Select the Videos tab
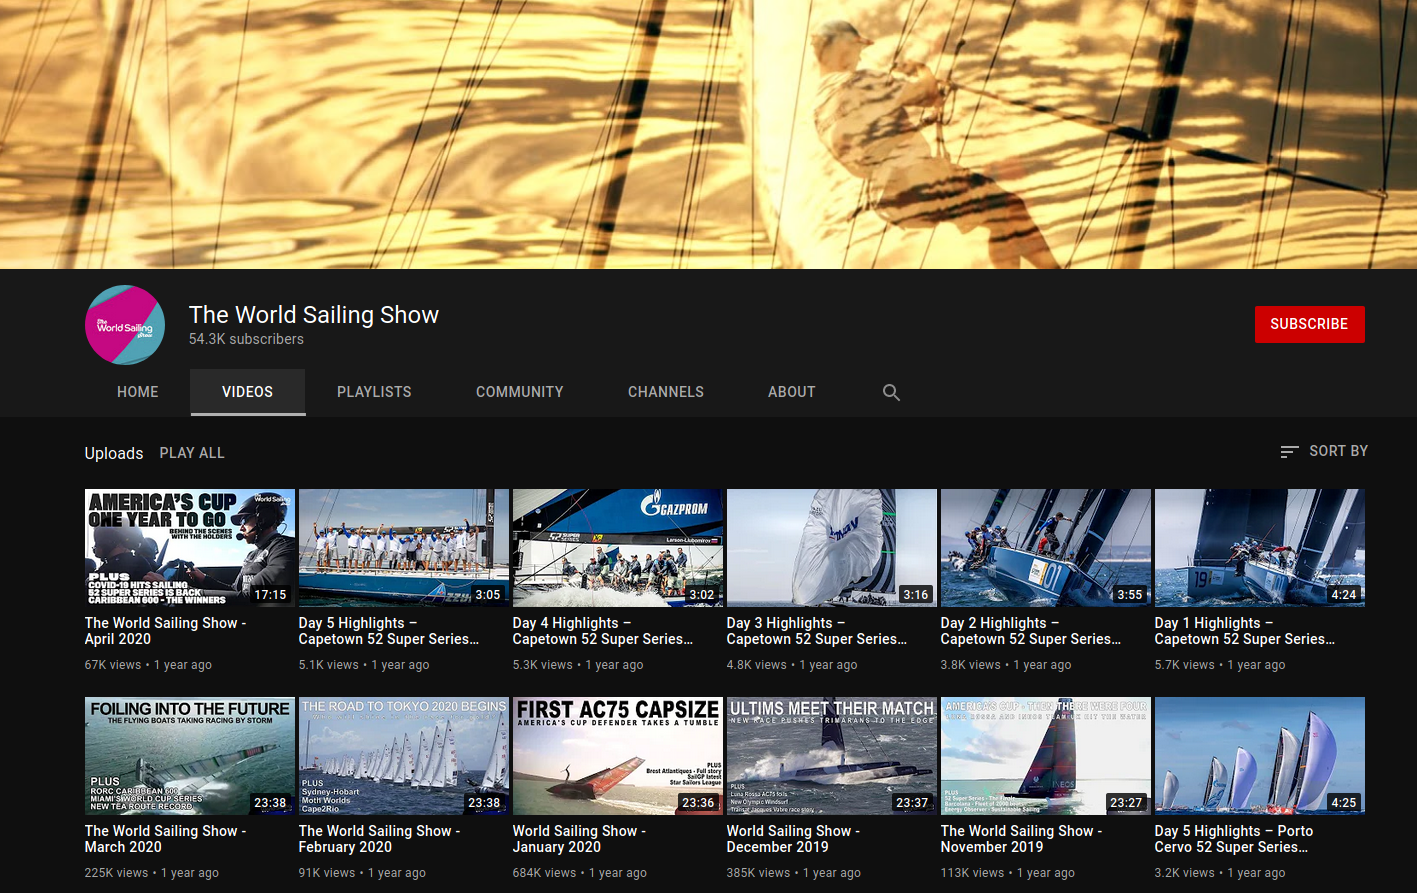This screenshot has height=893, width=1417. 248,392
